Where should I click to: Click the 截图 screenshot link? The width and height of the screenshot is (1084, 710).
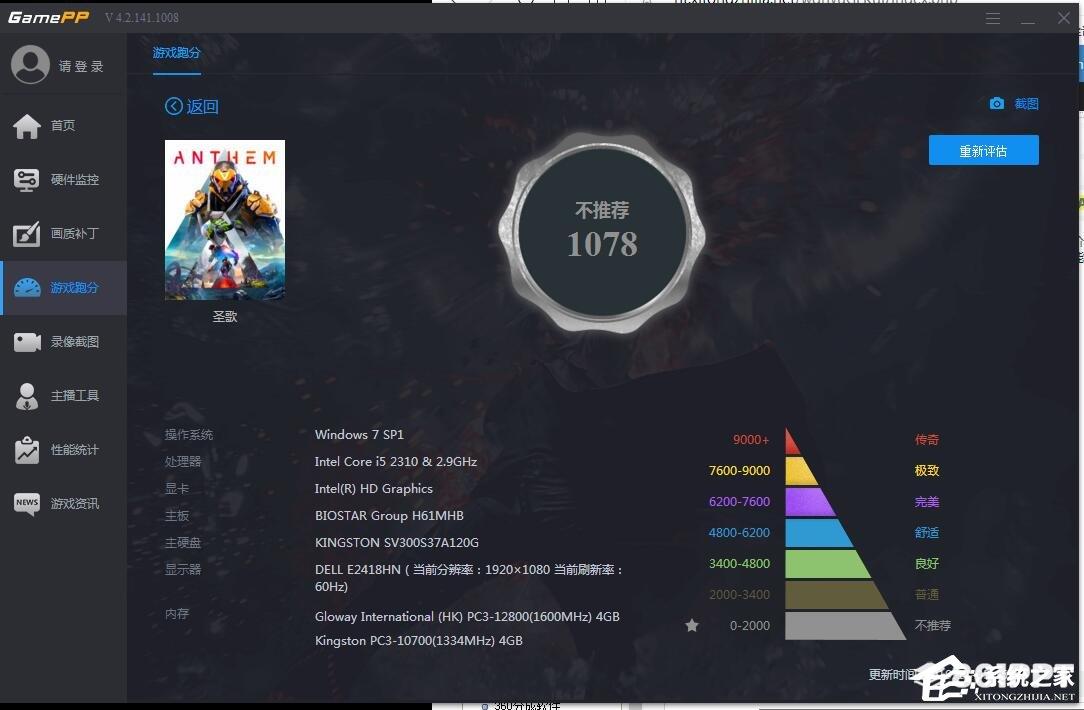(x=1026, y=104)
